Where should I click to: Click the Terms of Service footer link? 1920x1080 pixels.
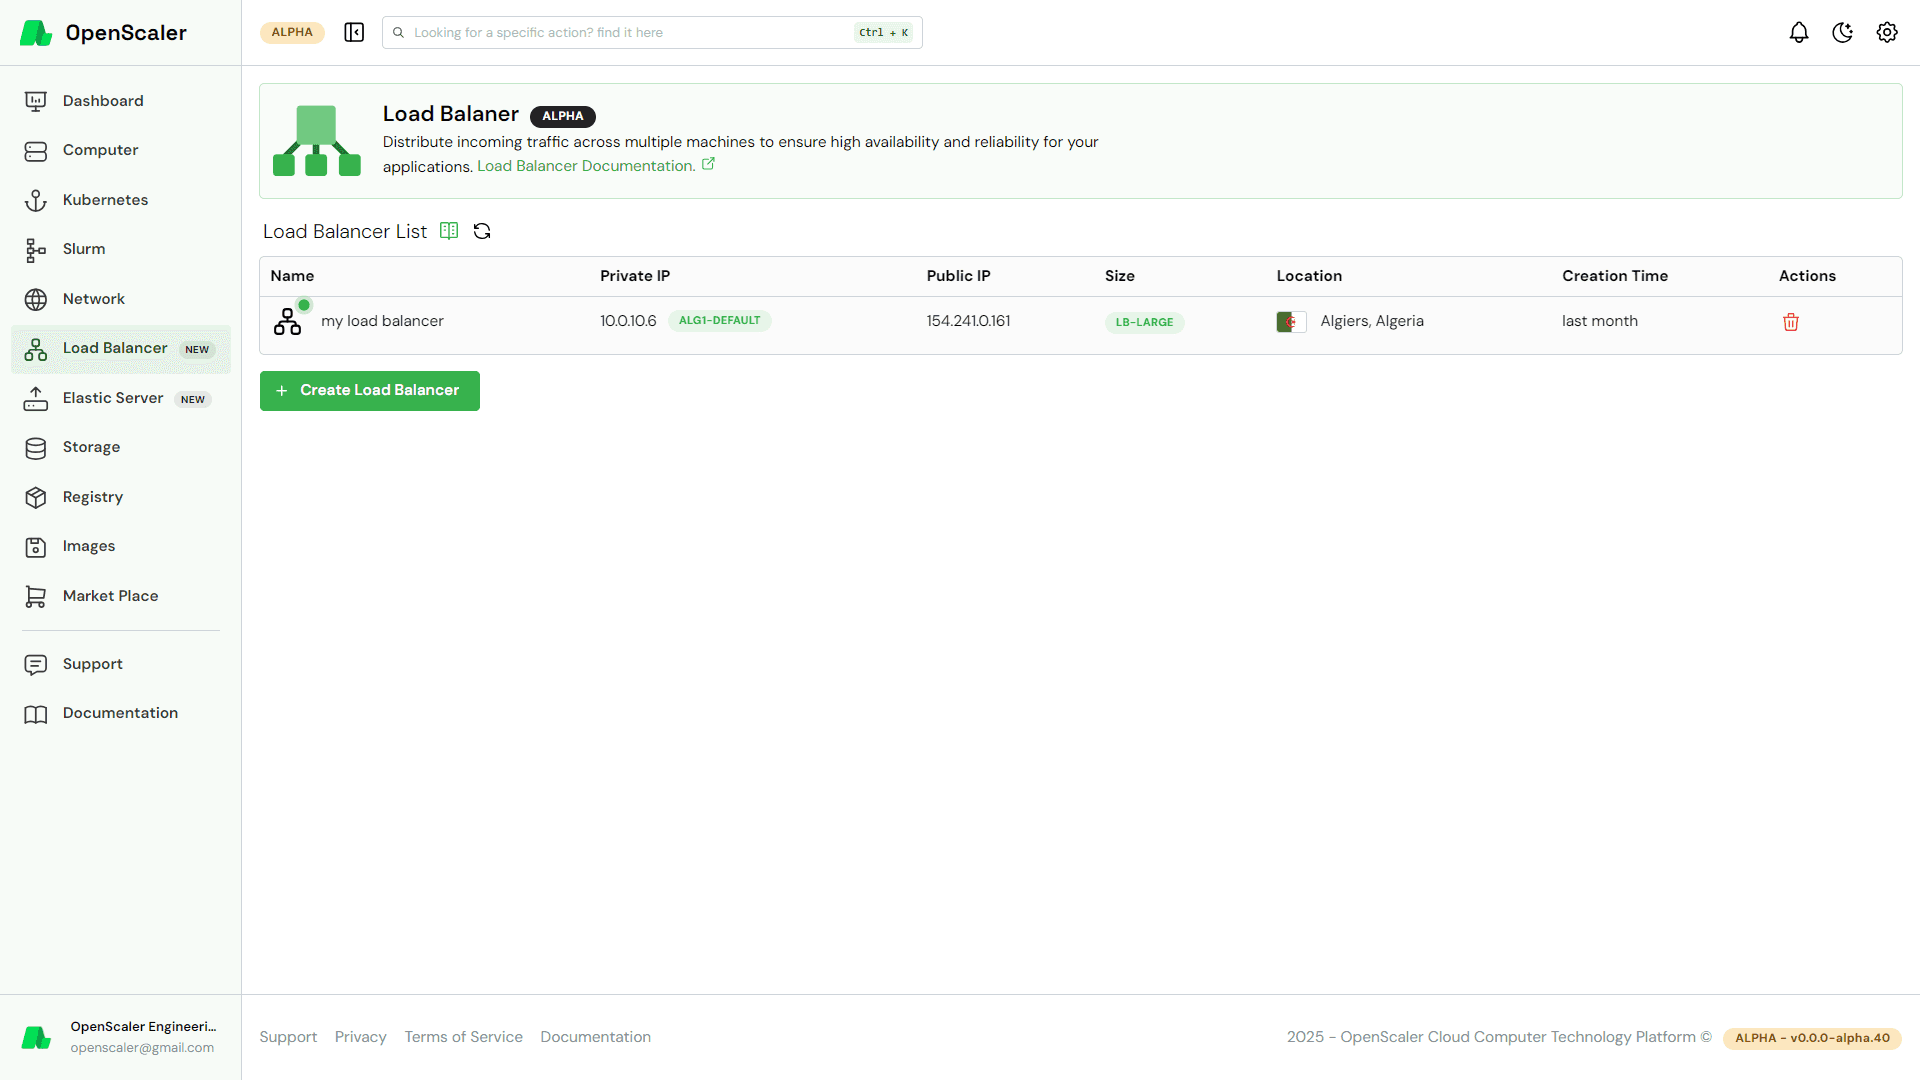point(463,1037)
